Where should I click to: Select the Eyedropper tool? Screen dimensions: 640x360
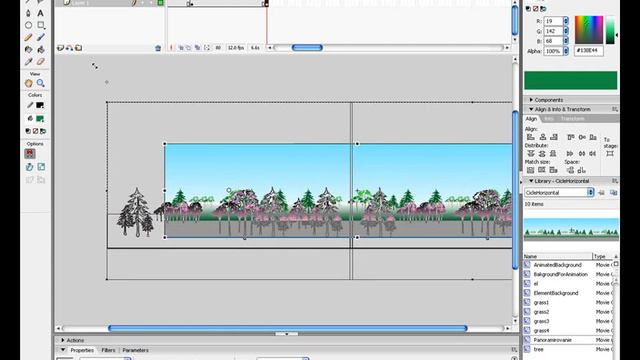28,62
